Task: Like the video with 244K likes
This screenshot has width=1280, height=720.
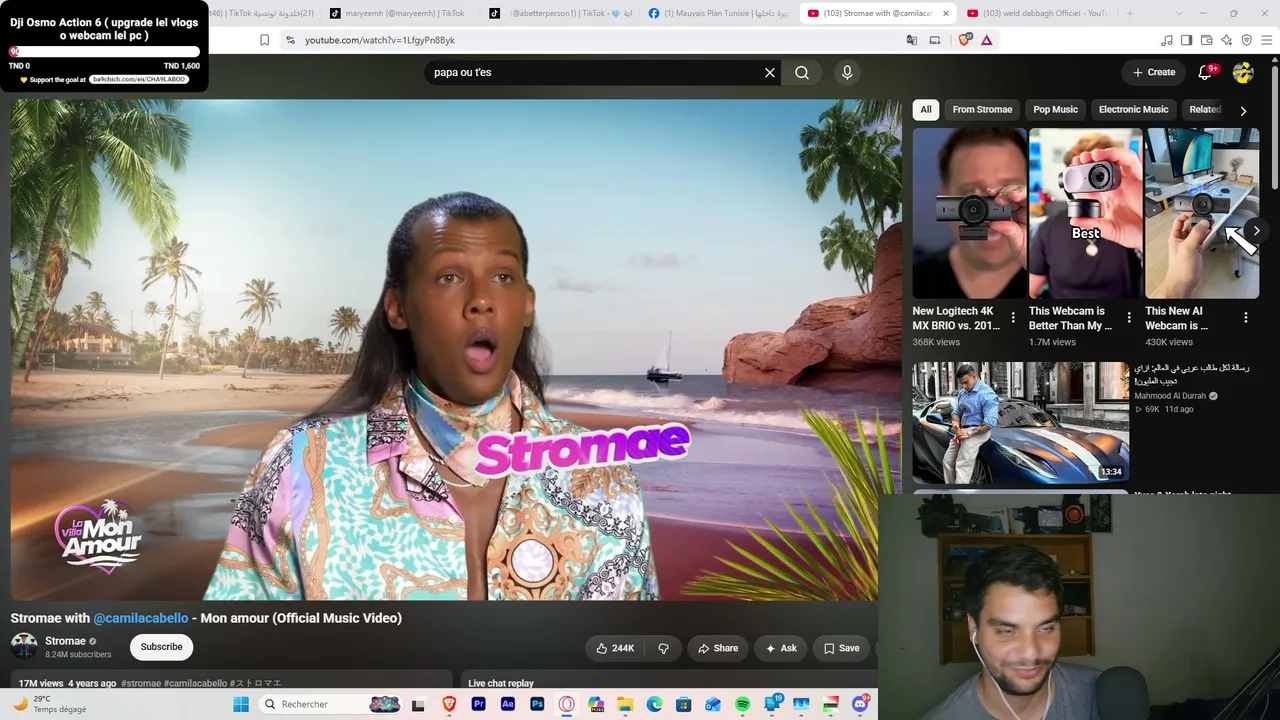Action: click(x=615, y=648)
